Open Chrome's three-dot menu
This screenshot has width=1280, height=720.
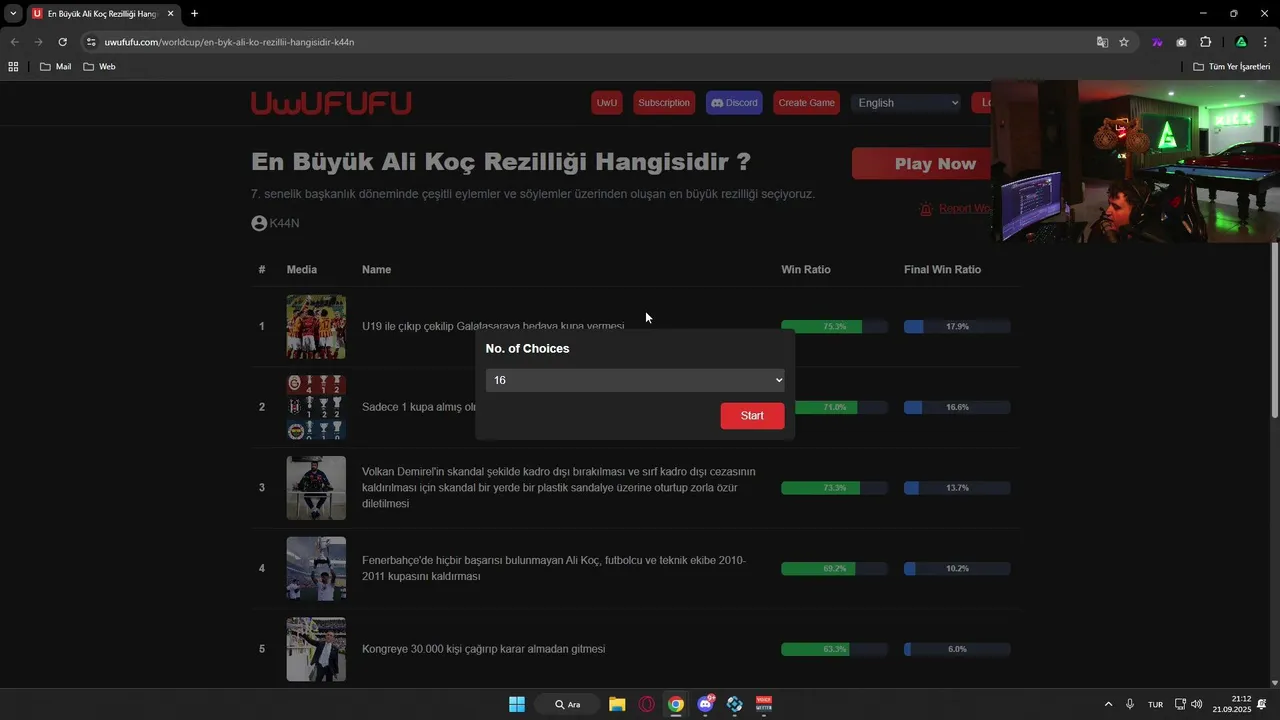coord(1266,42)
